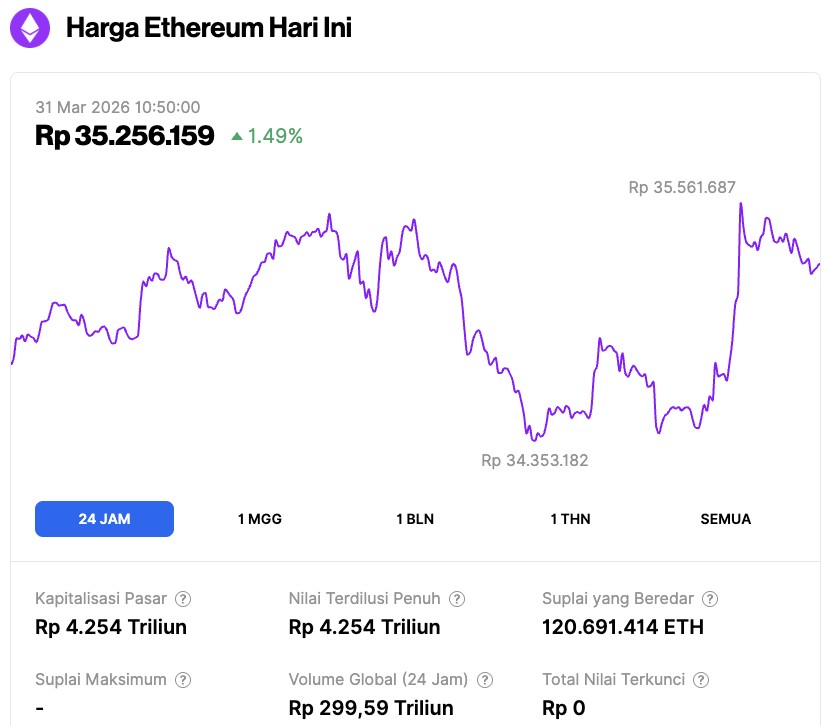Click help icon next to Suplai yang Beredar
The image size is (824, 726).
coord(710,599)
